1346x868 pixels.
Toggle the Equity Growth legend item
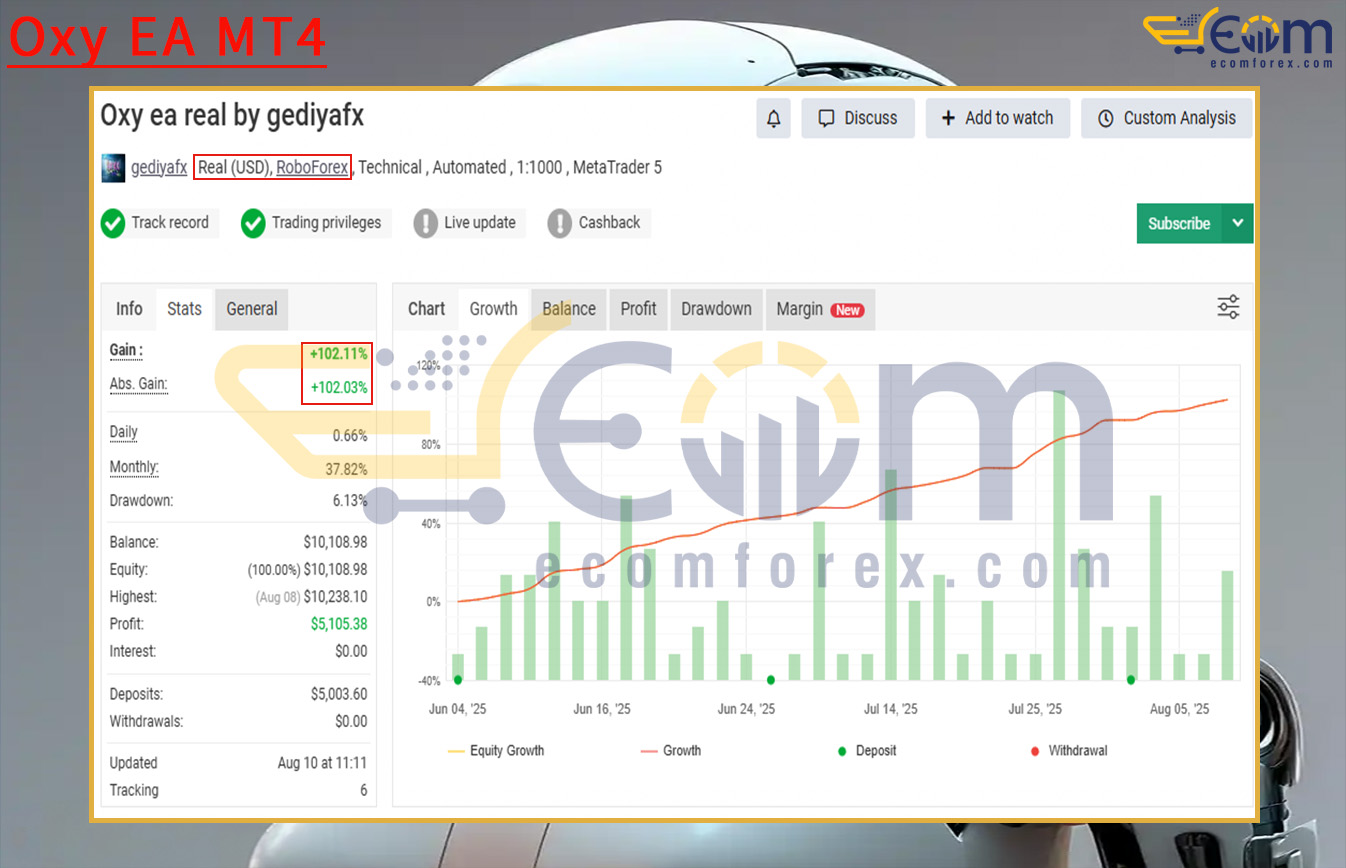(x=496, y=751)
